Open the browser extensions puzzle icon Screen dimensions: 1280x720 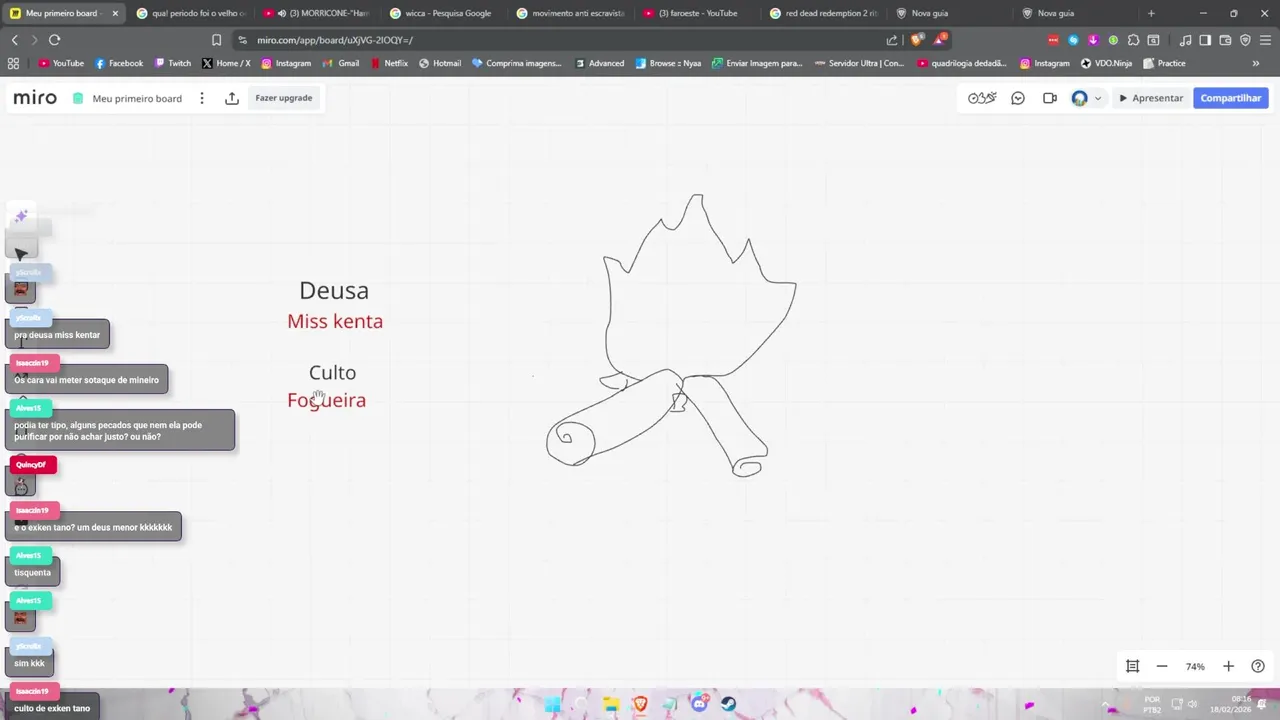(x=1133, y=40)
